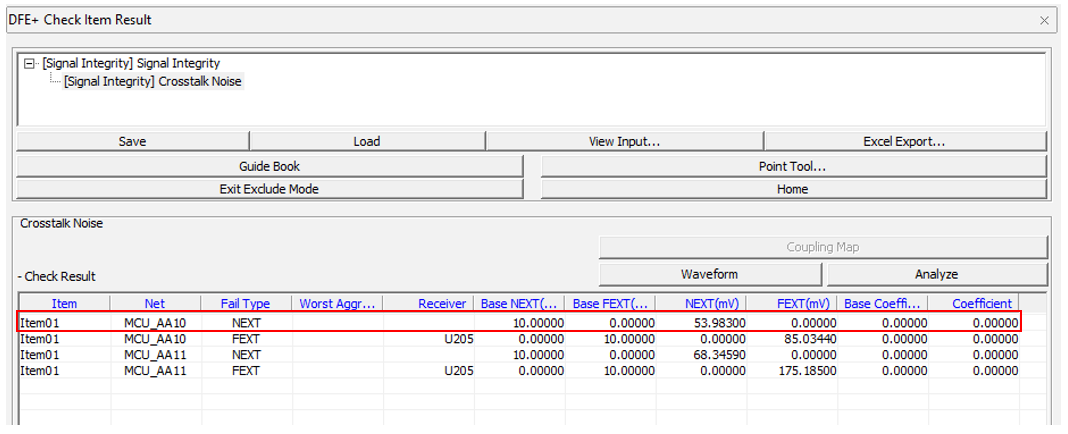Click the Analyze button
The image size is (1068, 434).
(936, 274)
